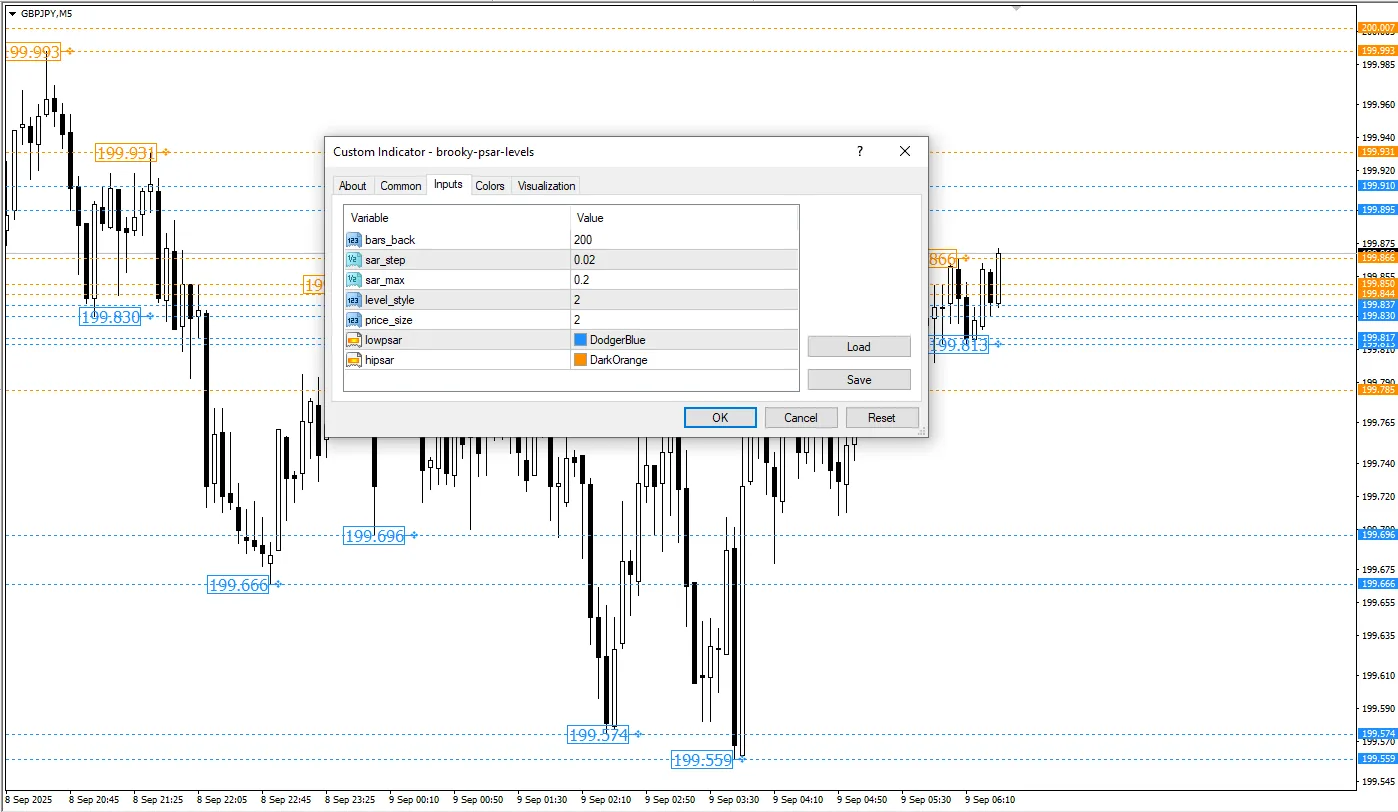The height and width of the screenshot is (812, 1398).
Task: Click the 199.813 blue chart level label
Action: (x=959, y=345)
